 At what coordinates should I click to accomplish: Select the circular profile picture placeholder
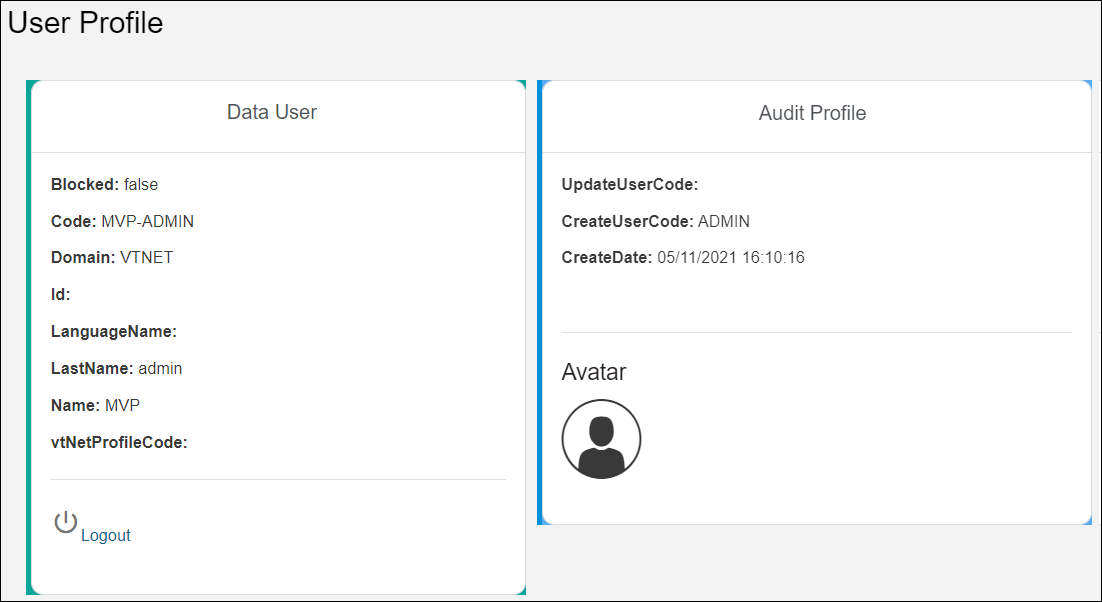[601, 437]
